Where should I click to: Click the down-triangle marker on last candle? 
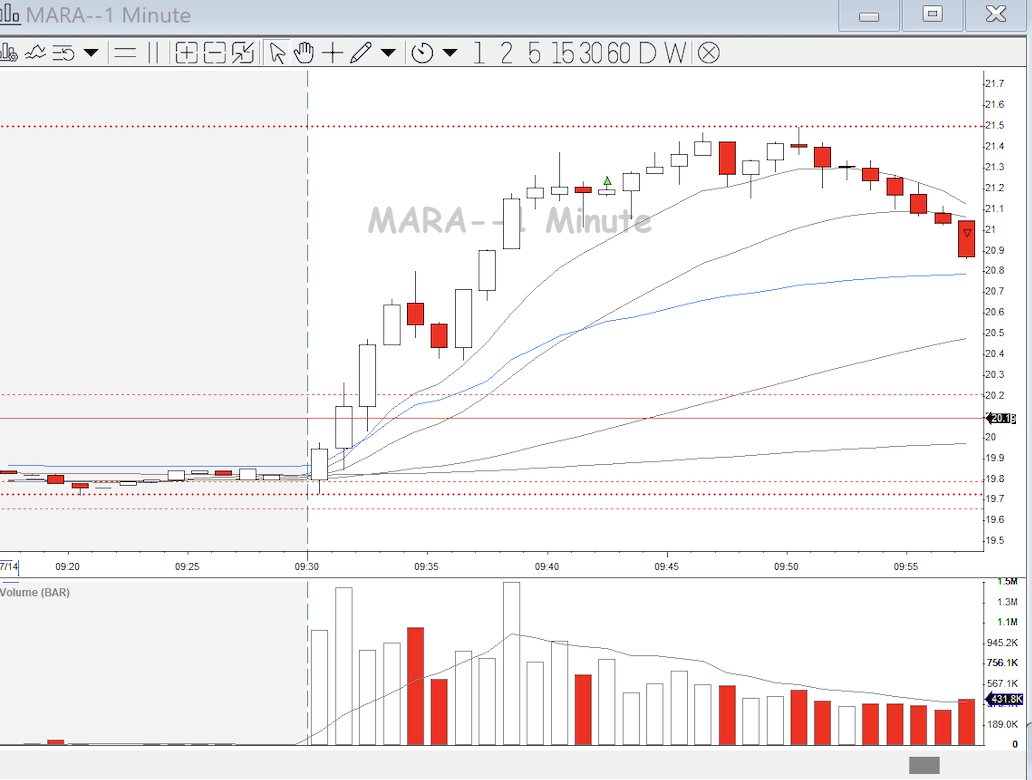(x=967, y=233)
